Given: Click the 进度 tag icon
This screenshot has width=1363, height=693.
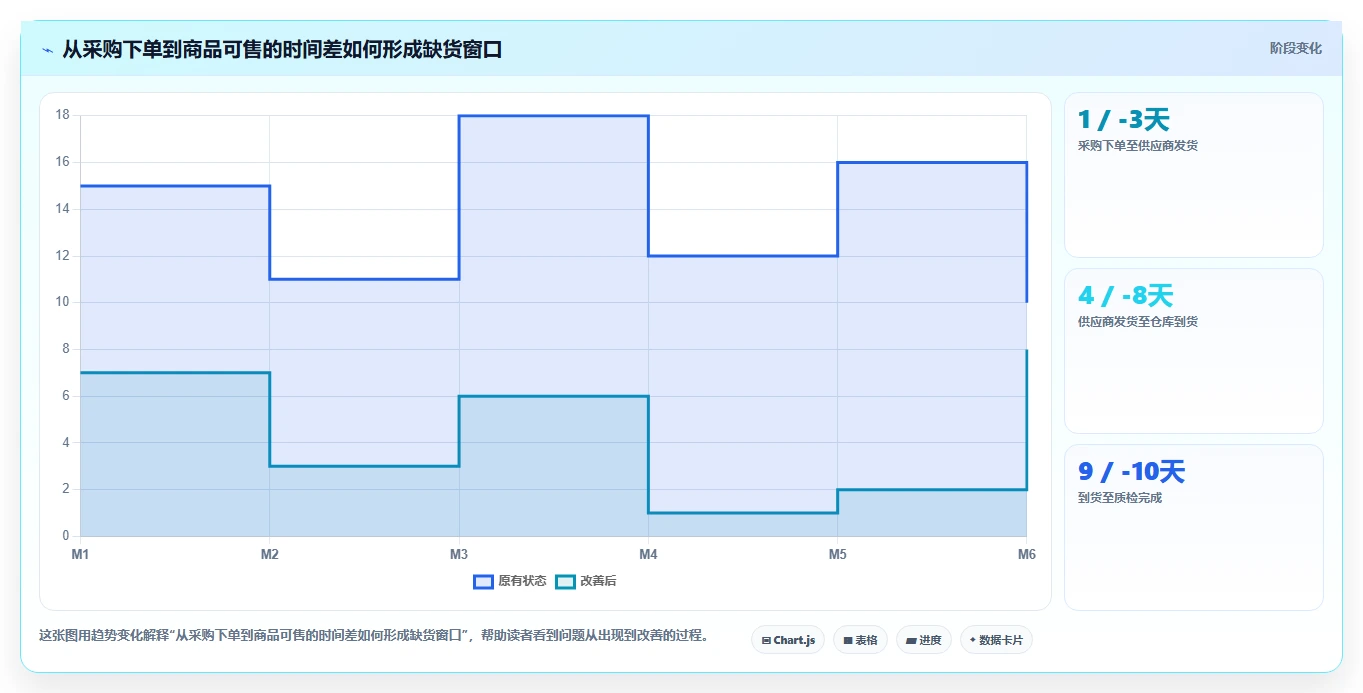Looking at the screenshot, I should point(912,640).
